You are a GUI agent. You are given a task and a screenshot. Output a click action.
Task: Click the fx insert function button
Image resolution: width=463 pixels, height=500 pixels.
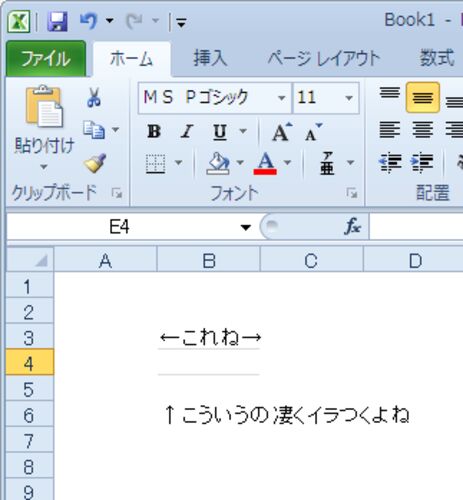[x=353, y=227]
